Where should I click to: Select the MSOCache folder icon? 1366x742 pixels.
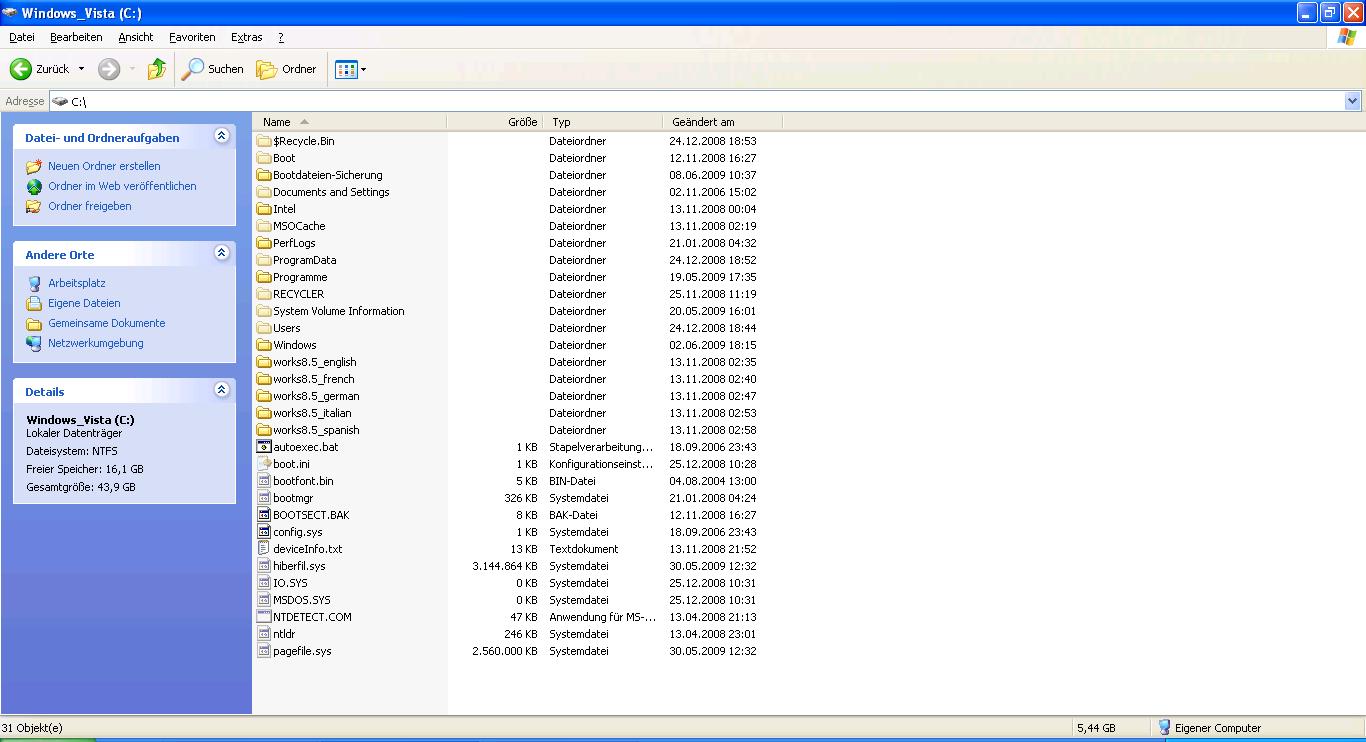point(264,226)
